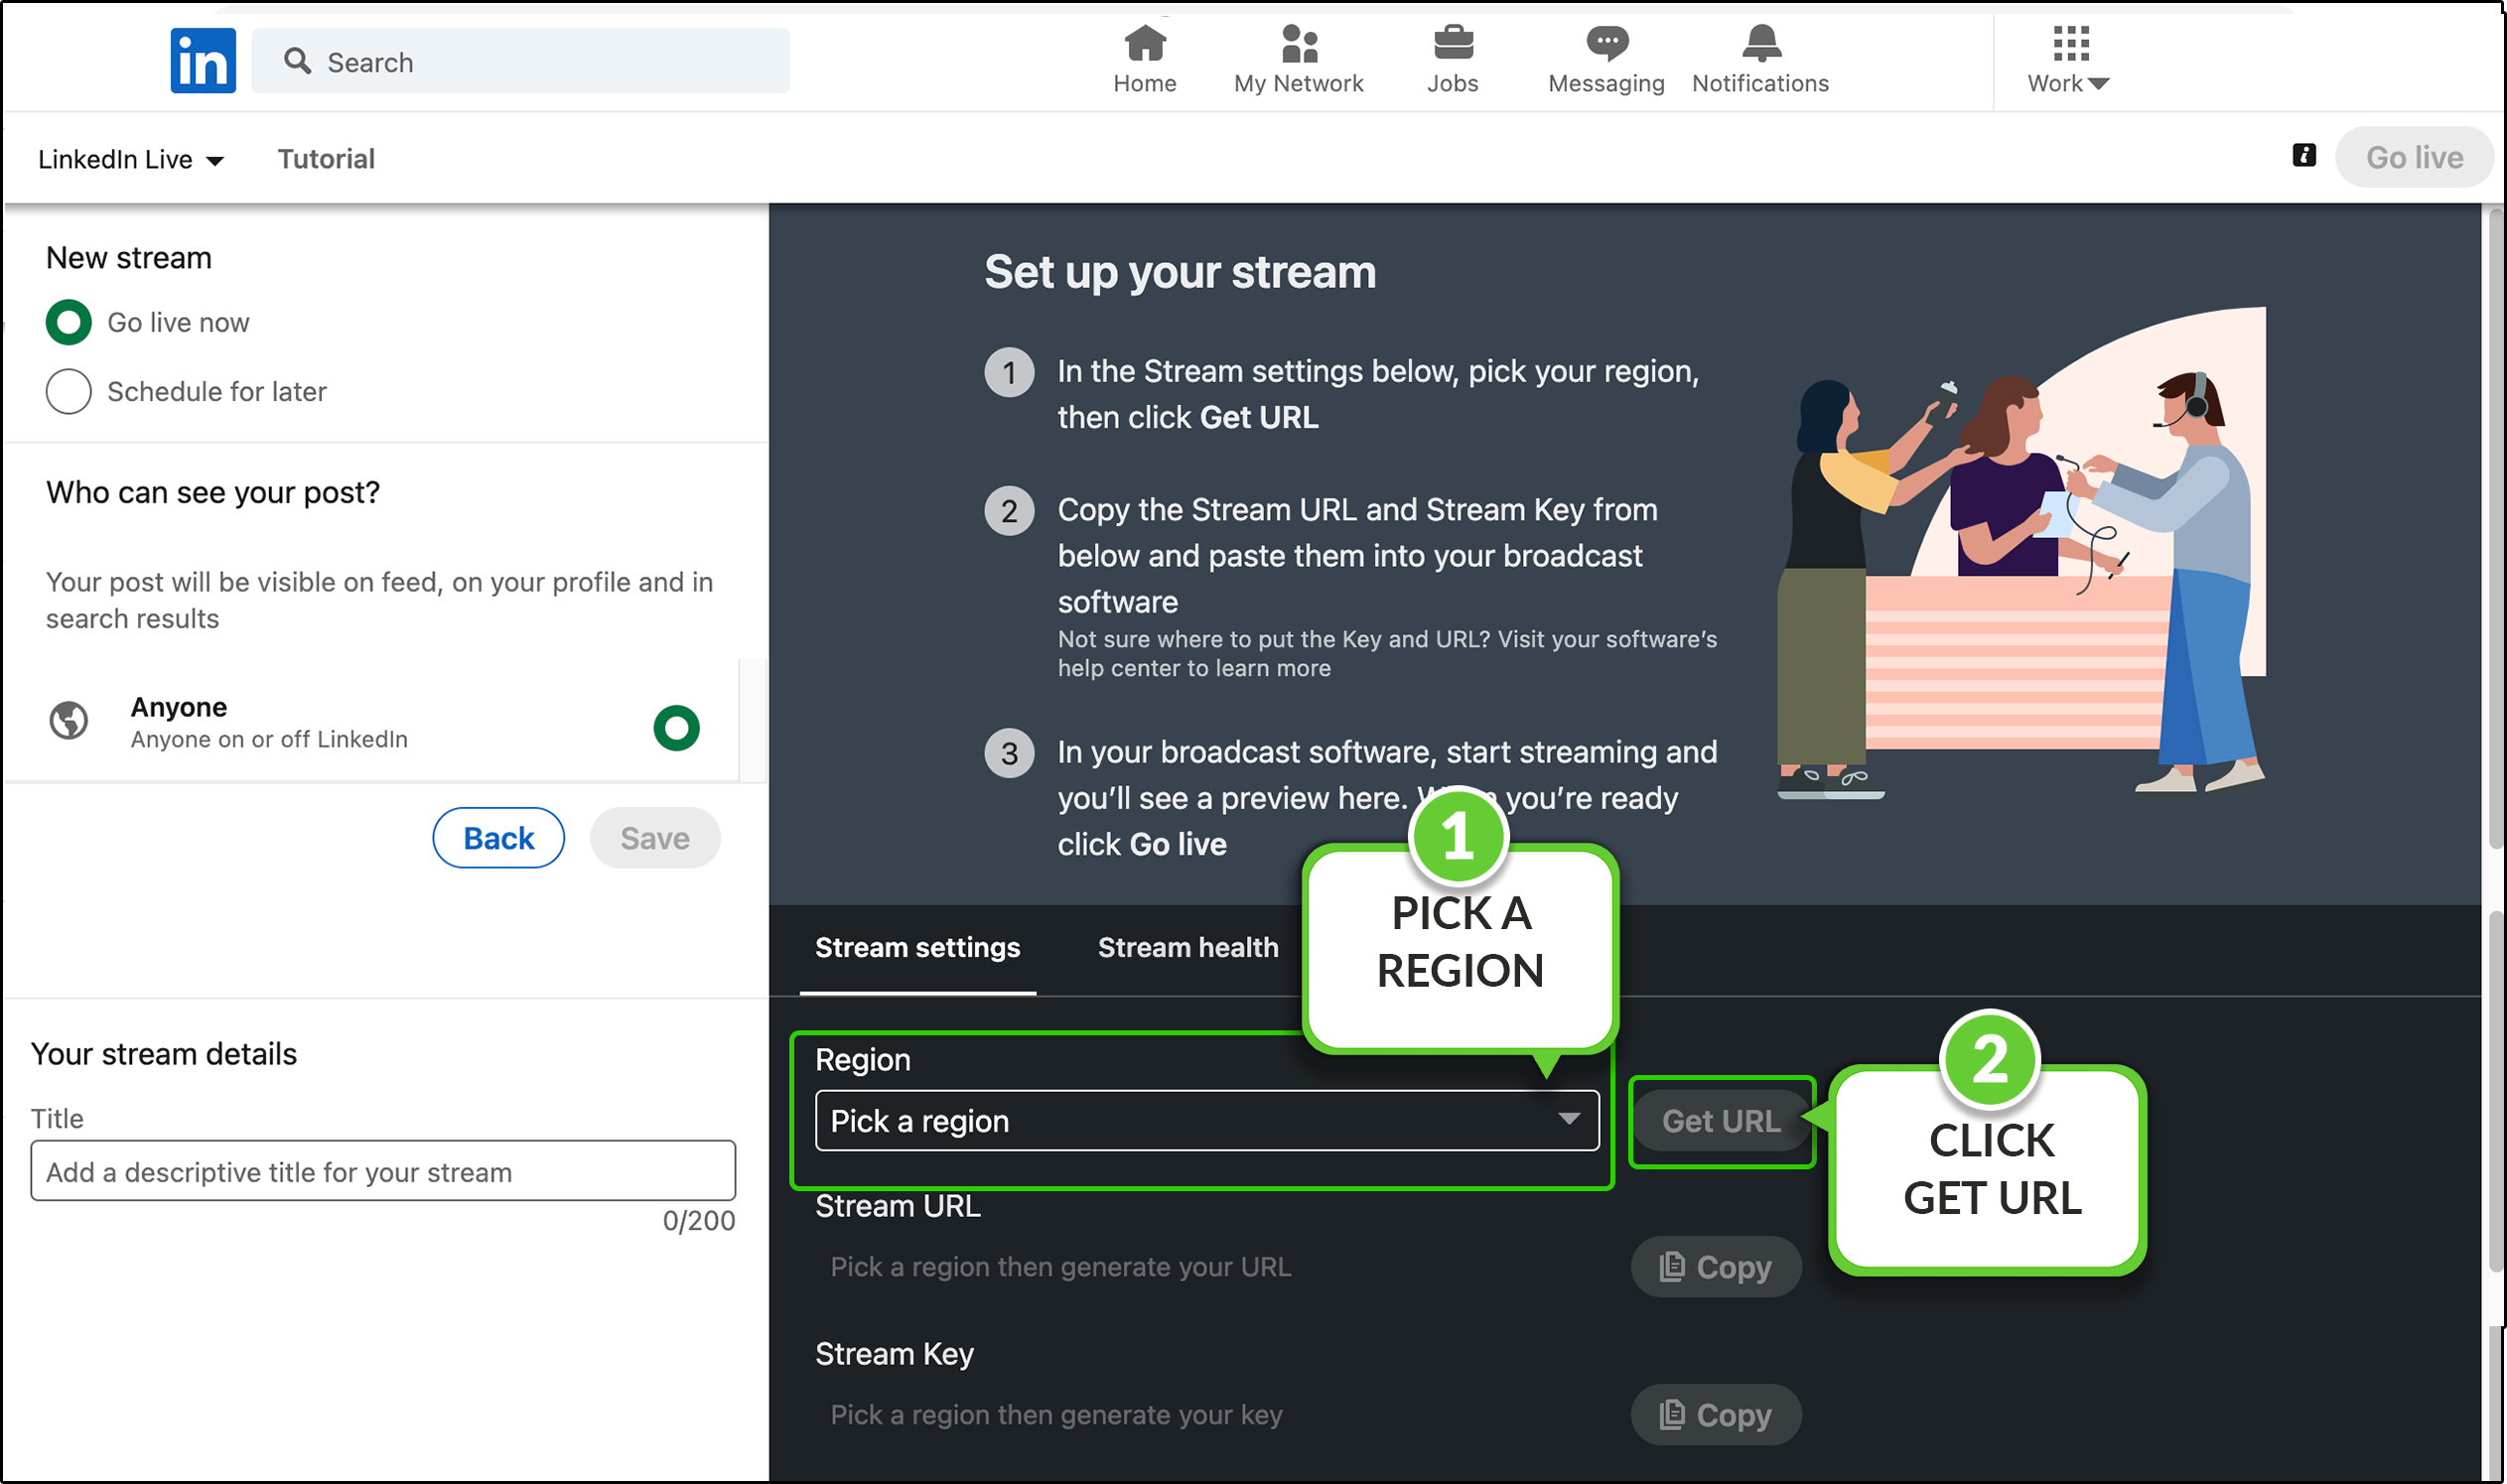The height and width of the screenshot is (1484, 2507).
Task: Click the 'Set up your stream' heading
Action: coord(1180,272)
